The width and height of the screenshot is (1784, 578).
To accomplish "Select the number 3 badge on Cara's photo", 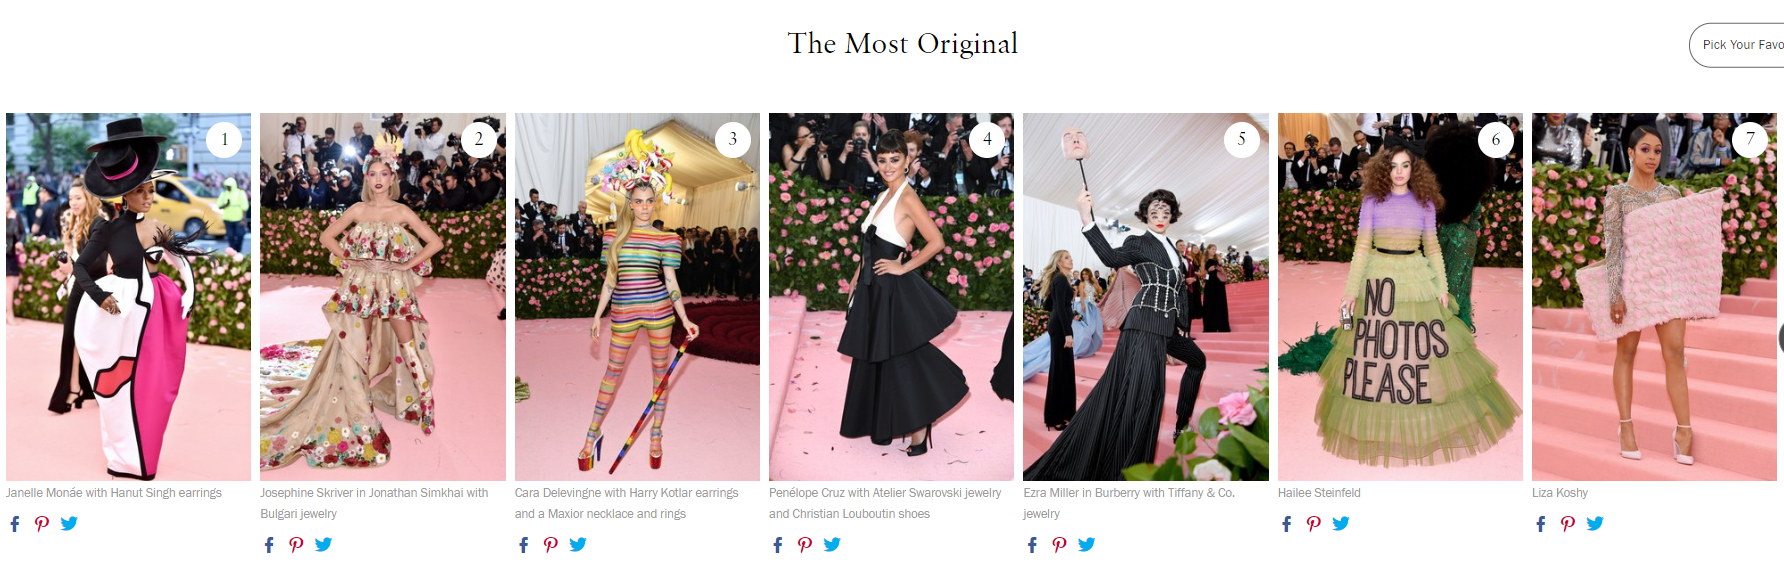I will 733,139.
